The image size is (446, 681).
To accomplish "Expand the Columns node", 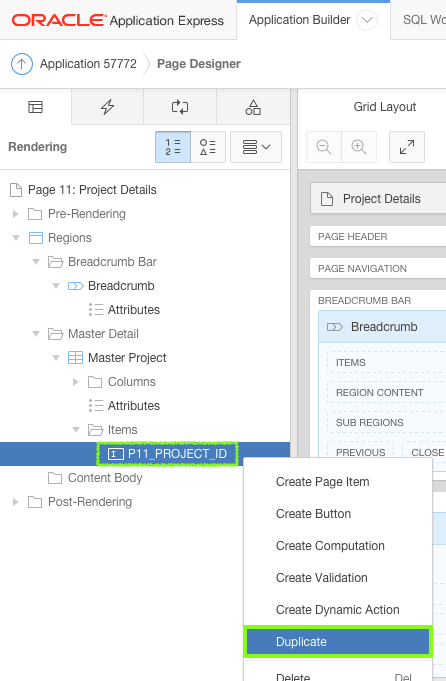I will [x=76, y=382].
